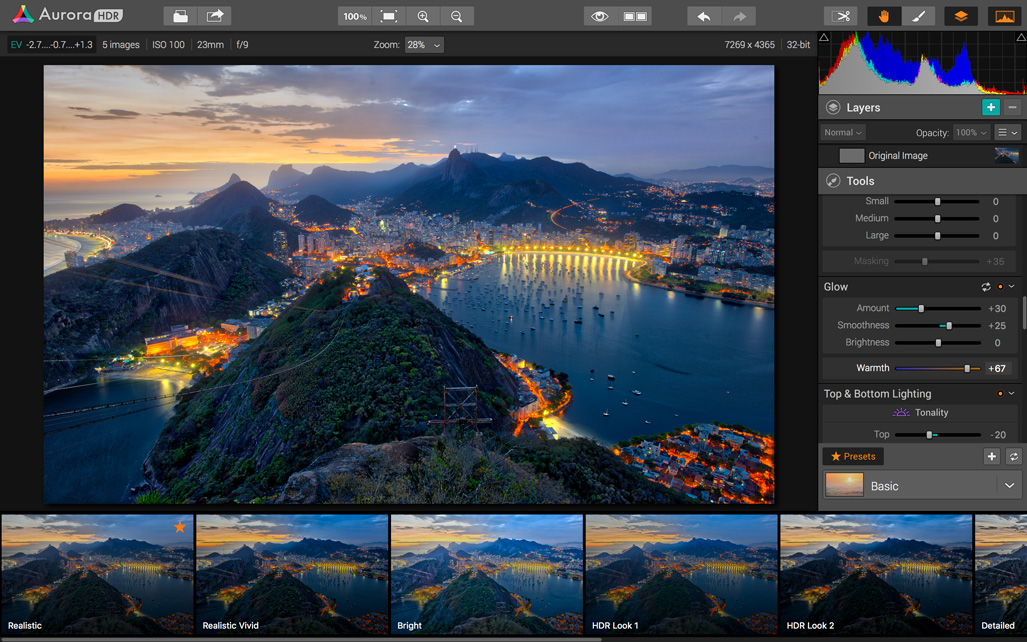Viewport: 1027px width, 642px height.
Task: Add a new layer with plus button
Action: pyautogui.click(x=990, y=107)
